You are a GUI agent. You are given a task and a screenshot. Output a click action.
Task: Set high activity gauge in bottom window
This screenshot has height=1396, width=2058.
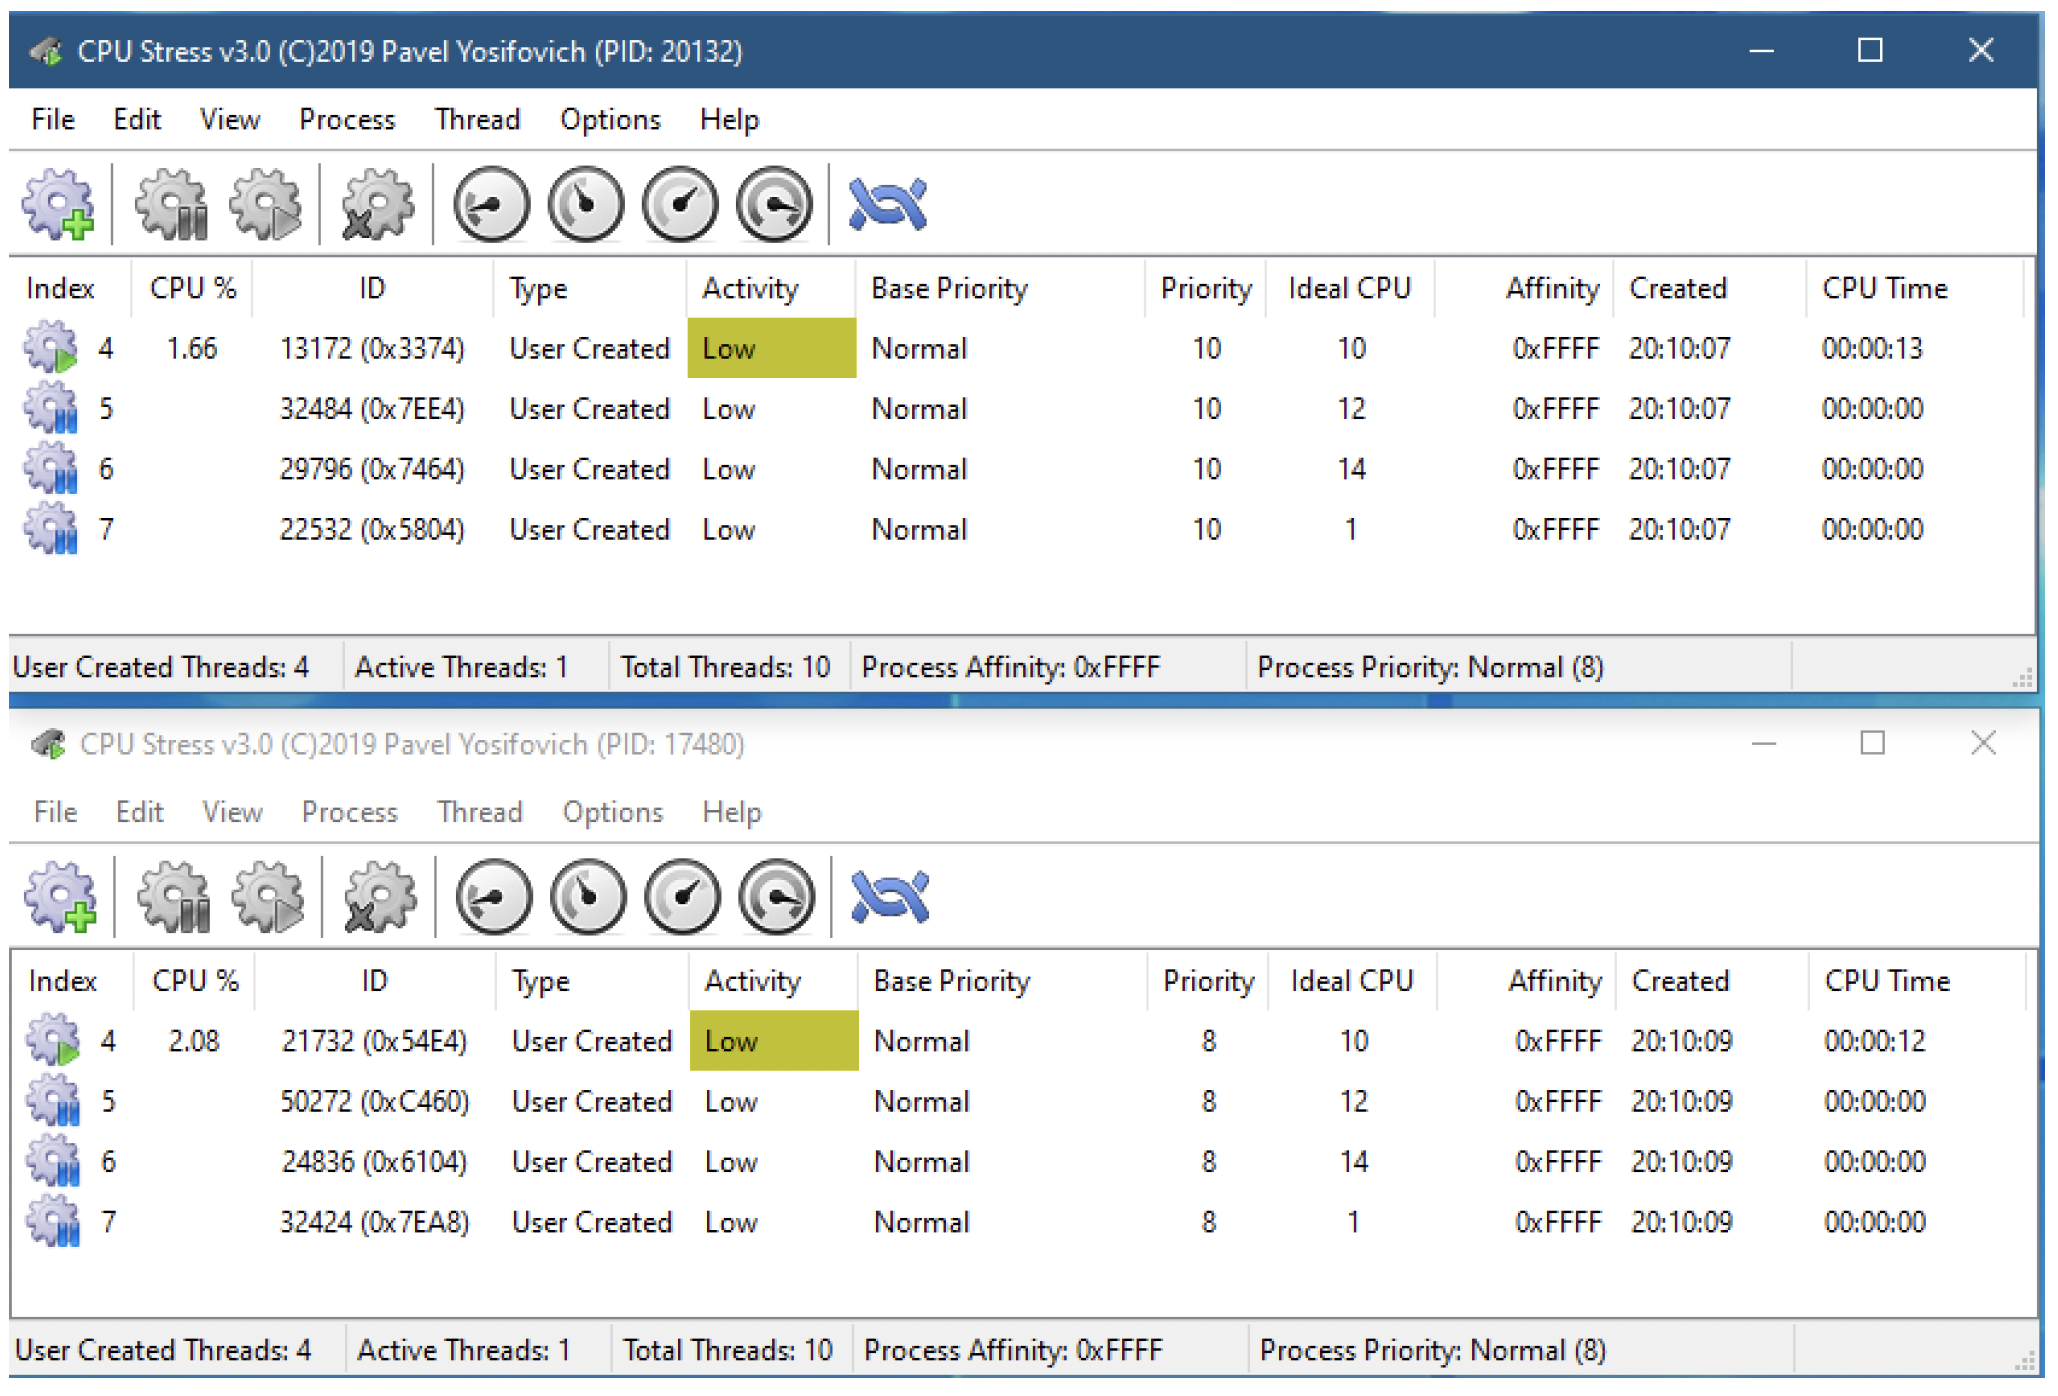(682, 897)
